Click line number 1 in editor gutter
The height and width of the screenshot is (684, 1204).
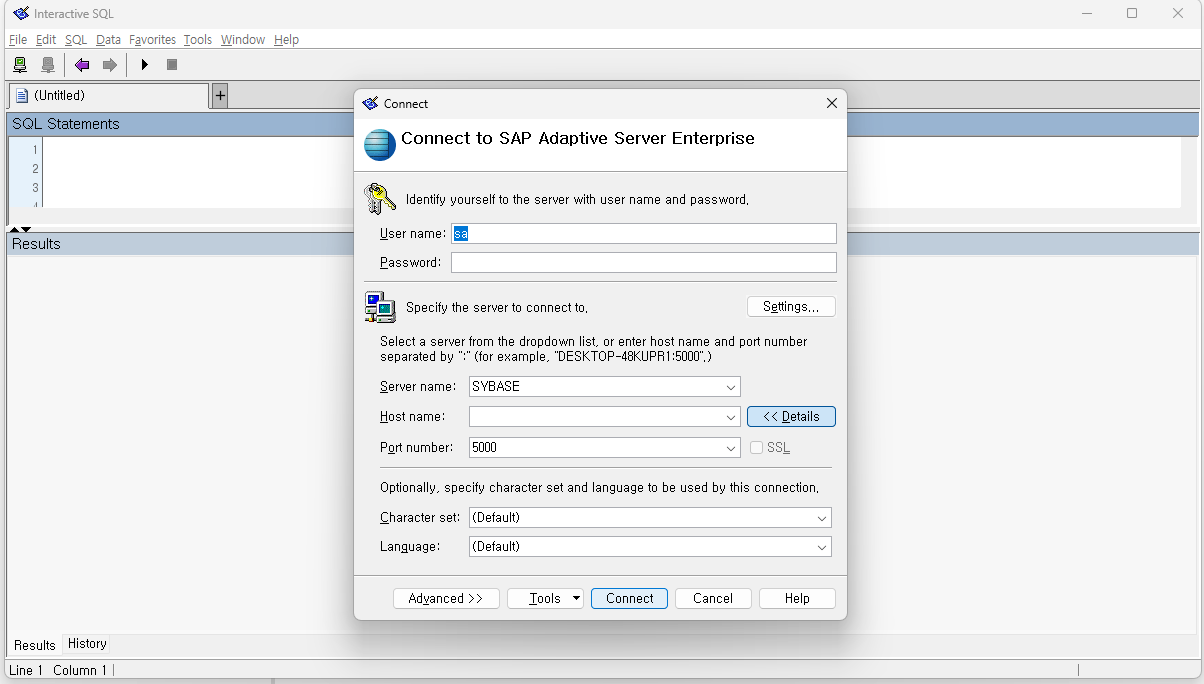(x=35, y=150)
